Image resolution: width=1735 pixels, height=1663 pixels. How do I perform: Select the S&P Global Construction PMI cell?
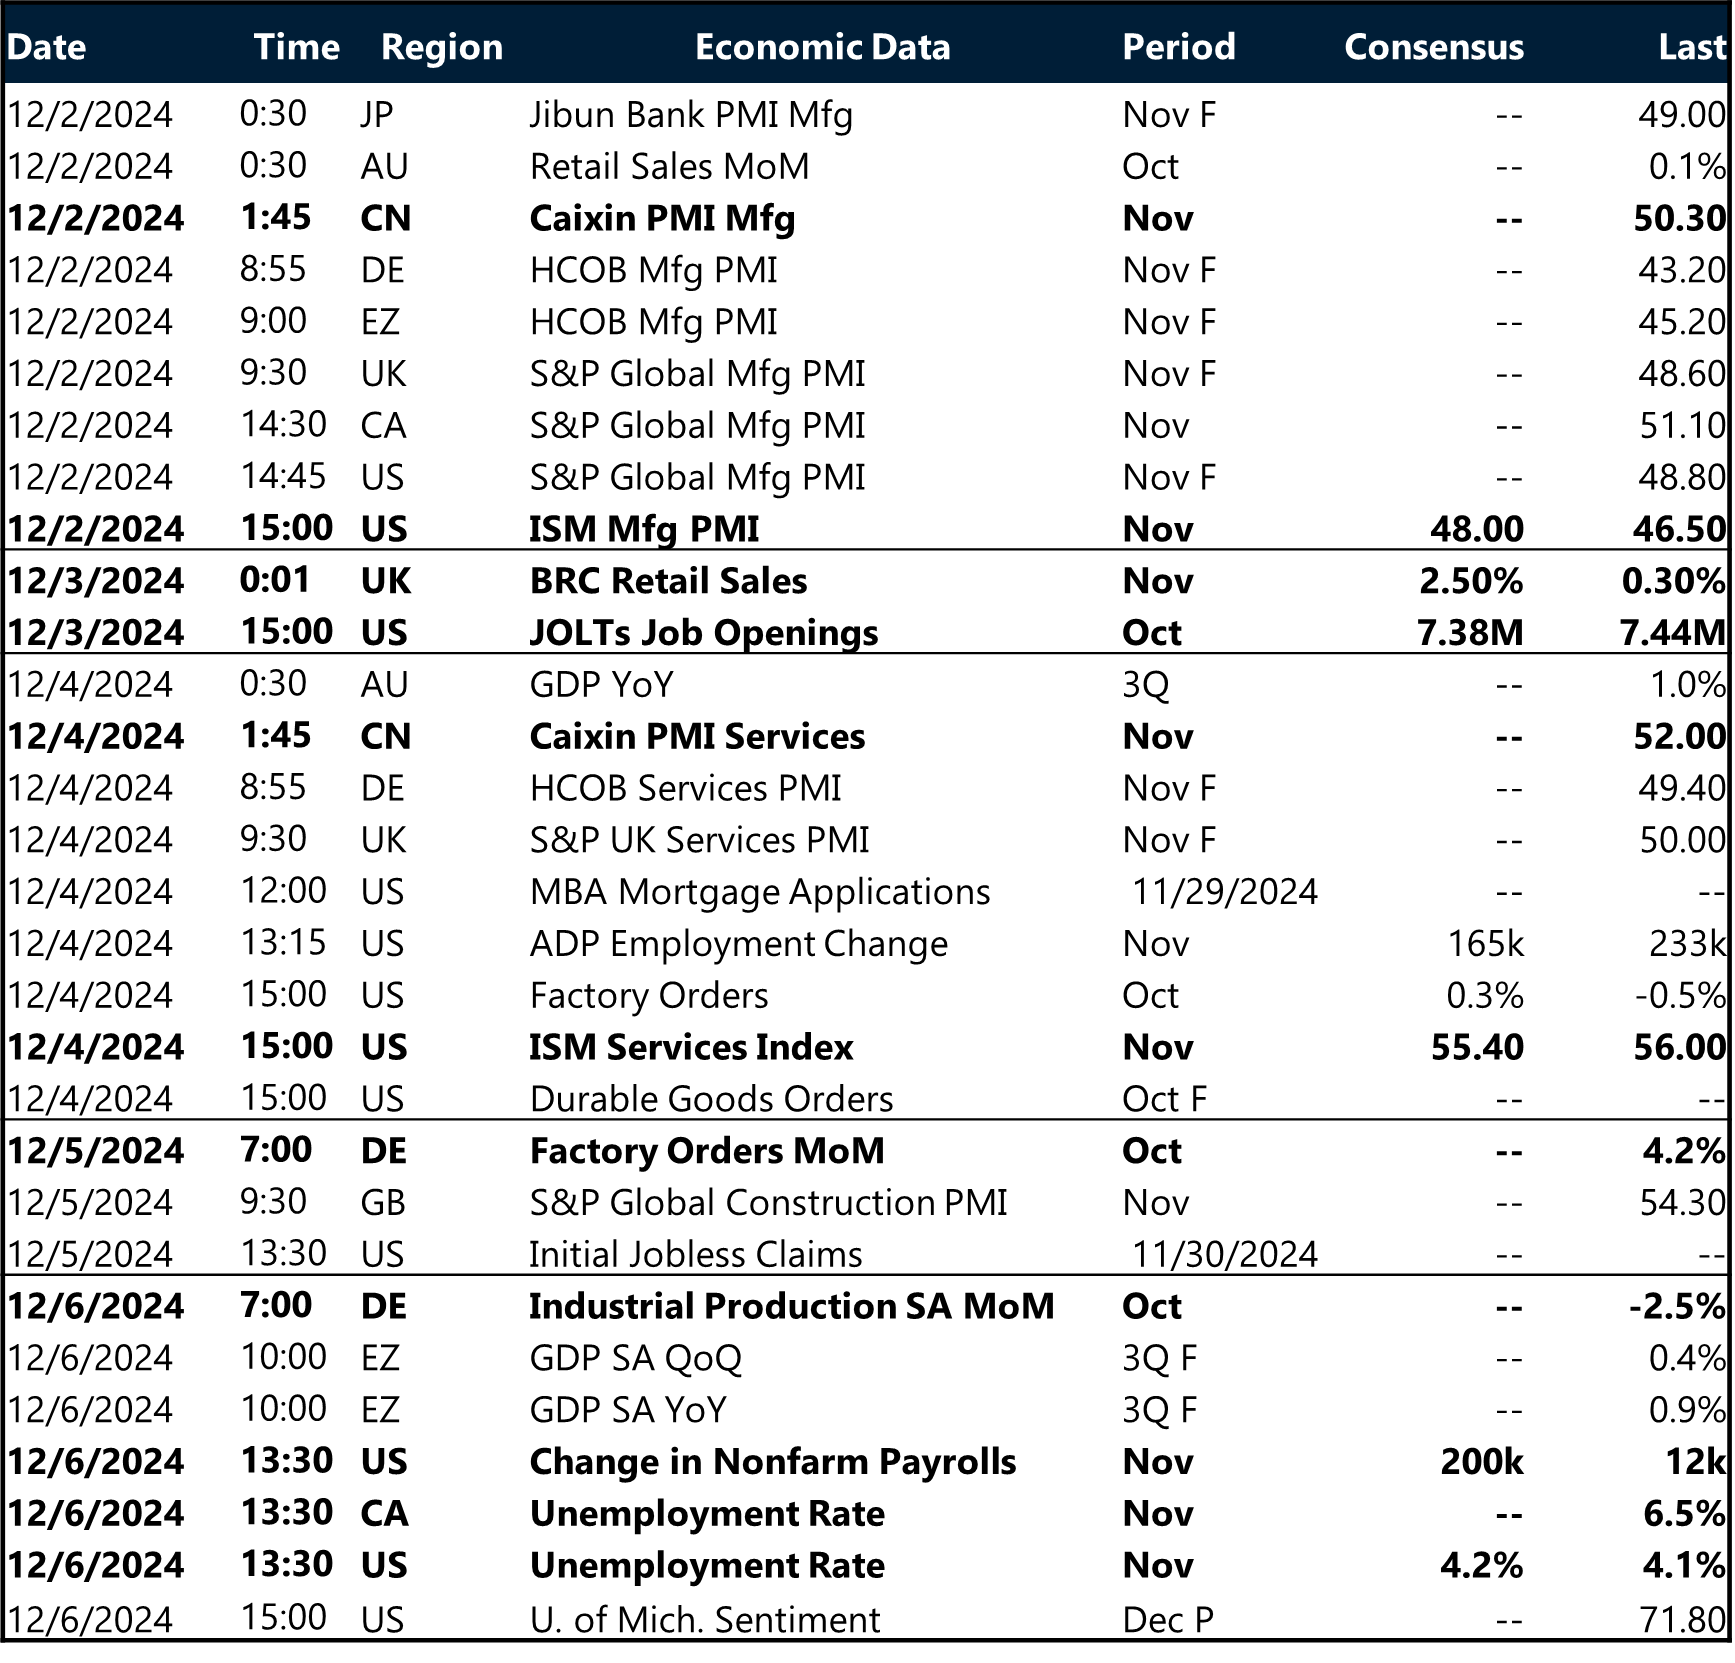click(x=768, y=1203)
